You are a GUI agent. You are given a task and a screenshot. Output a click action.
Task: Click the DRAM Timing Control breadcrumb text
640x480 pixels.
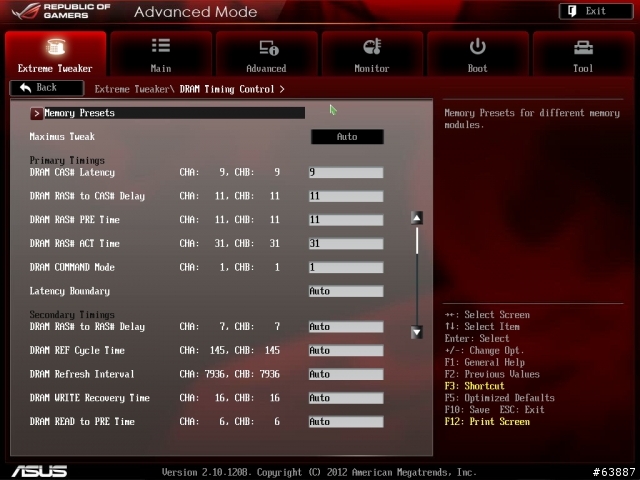[227, 89]
